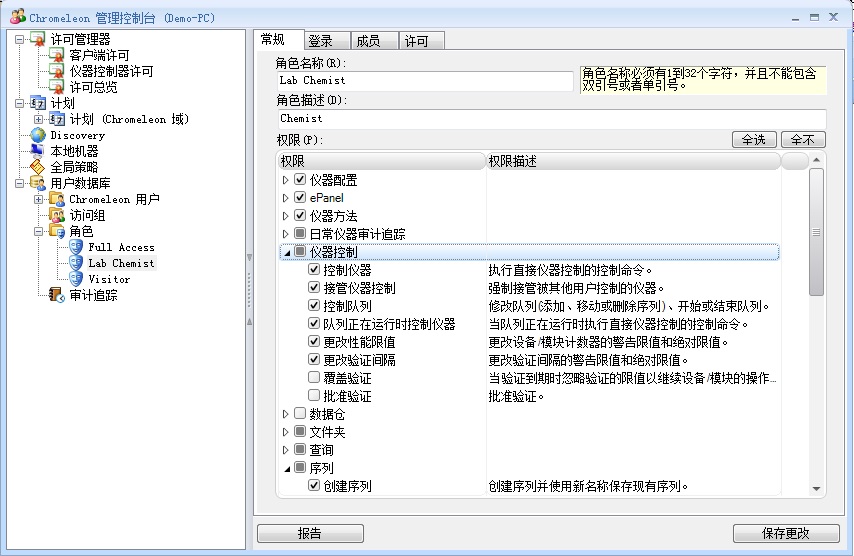
Task: Switch to the 登录 tab
Action: coord(327,41)
